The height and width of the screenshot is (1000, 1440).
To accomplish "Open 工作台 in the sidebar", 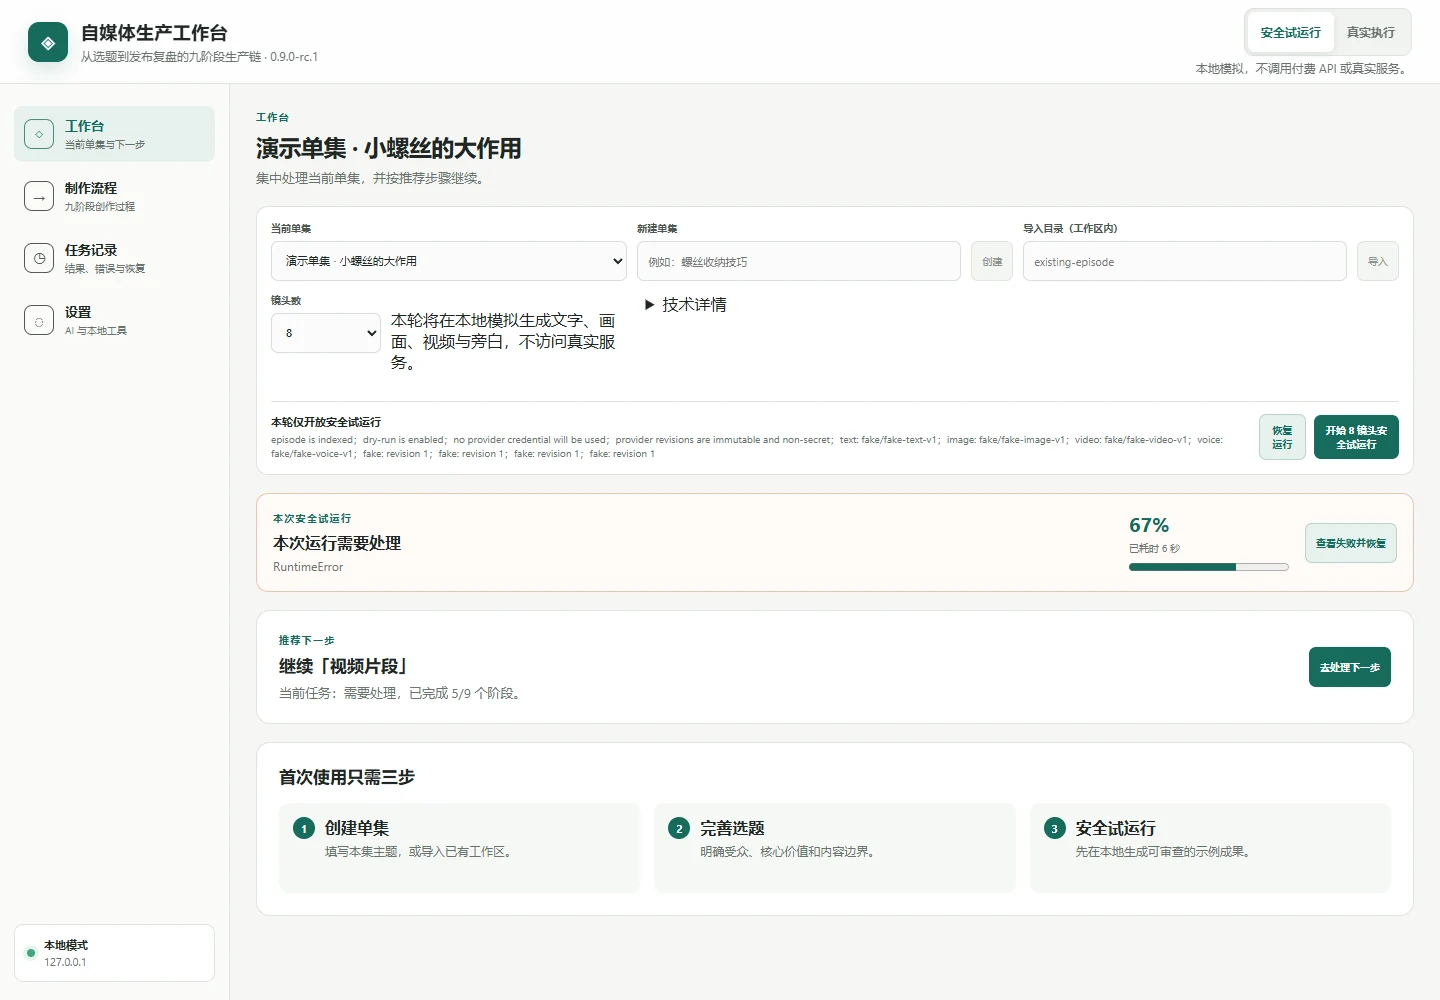I will (x=114, y=134).
